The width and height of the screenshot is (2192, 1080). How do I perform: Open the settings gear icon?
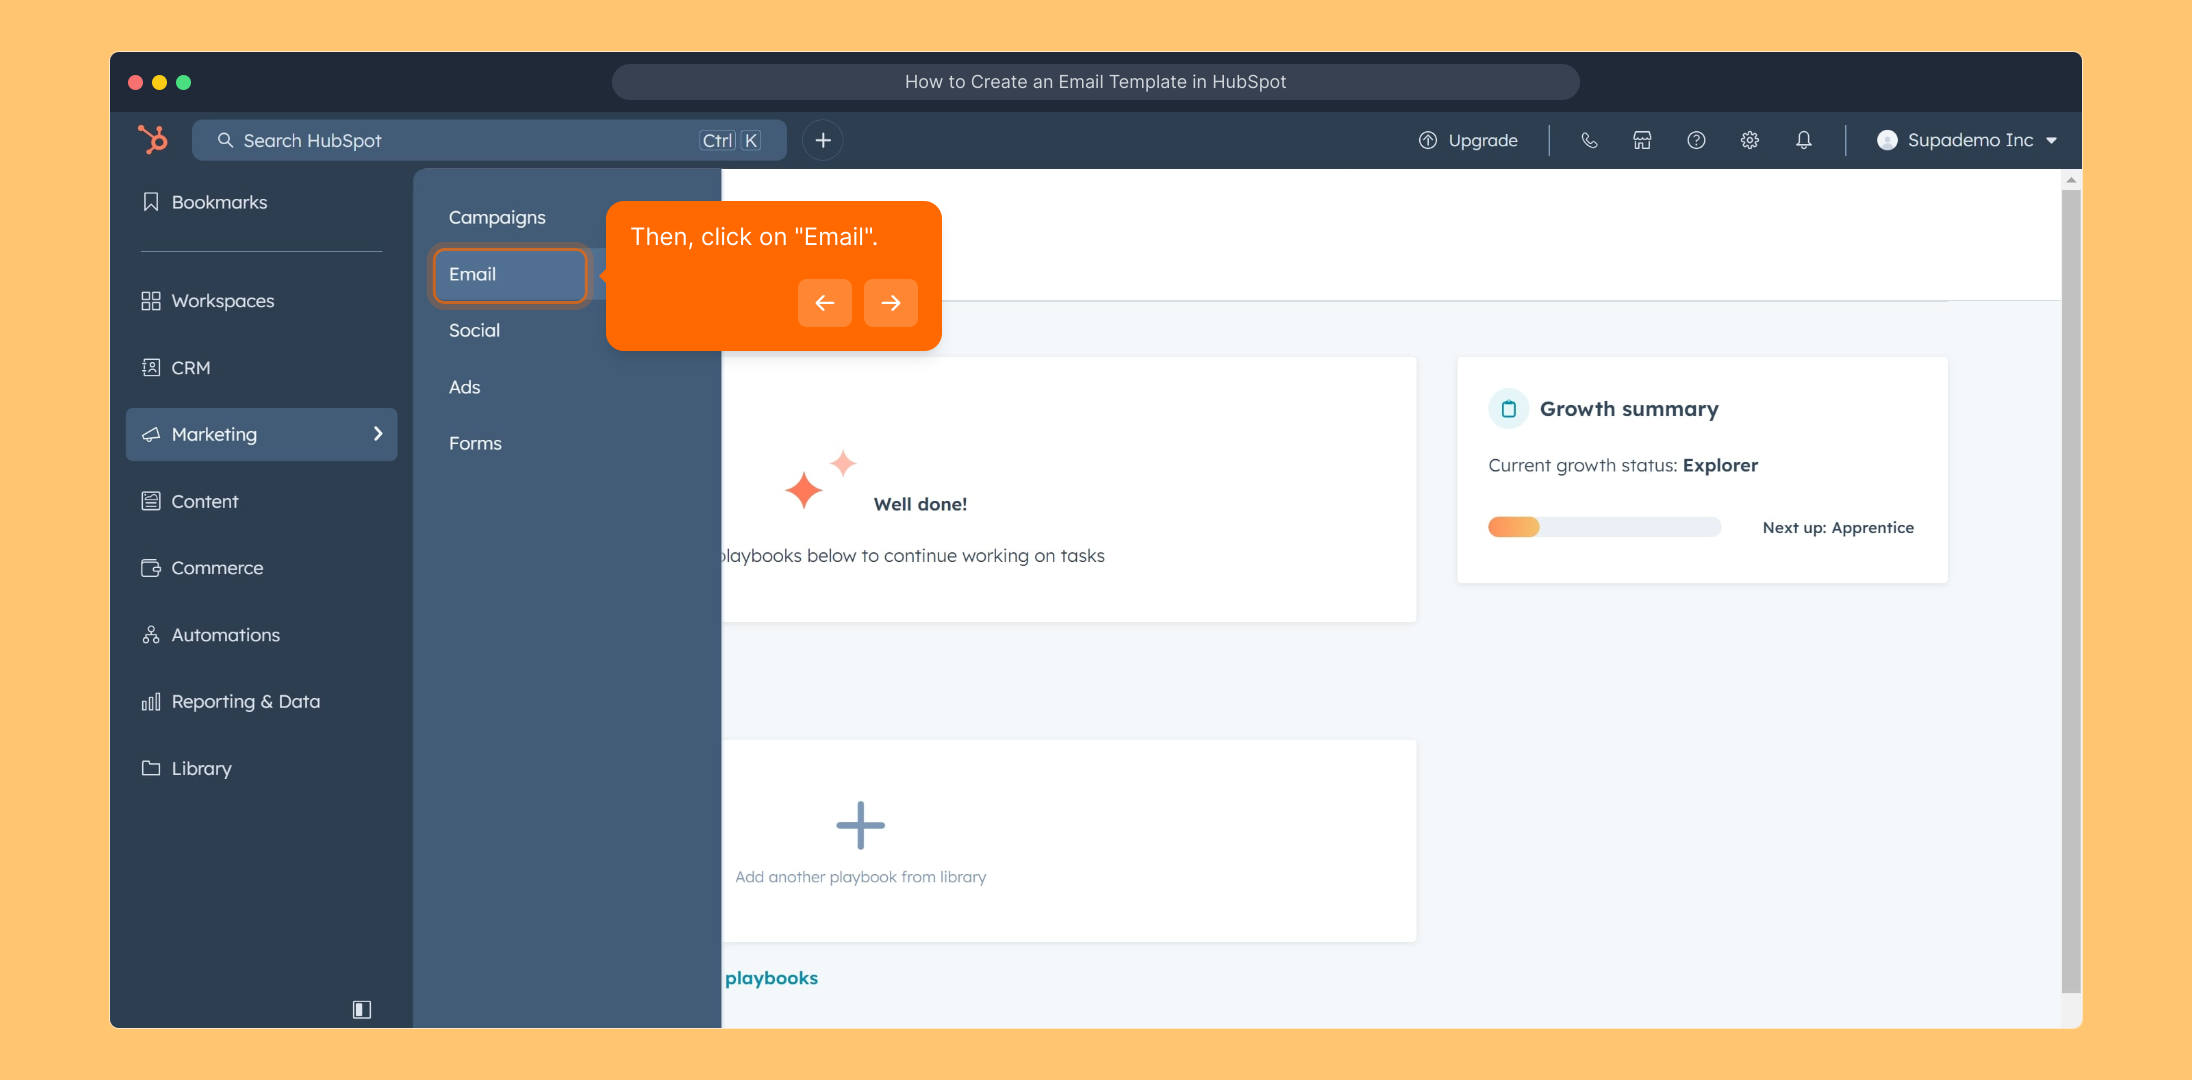pos(1749,140)
